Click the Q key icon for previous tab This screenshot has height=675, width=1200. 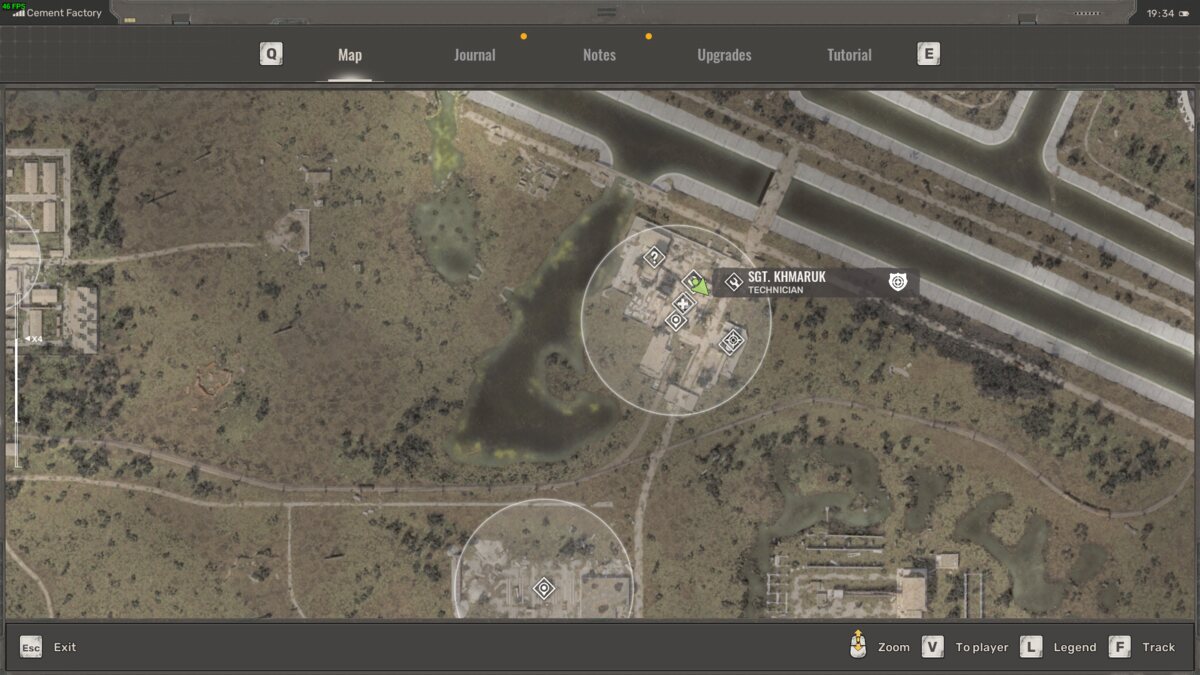(x=271, y=54)
